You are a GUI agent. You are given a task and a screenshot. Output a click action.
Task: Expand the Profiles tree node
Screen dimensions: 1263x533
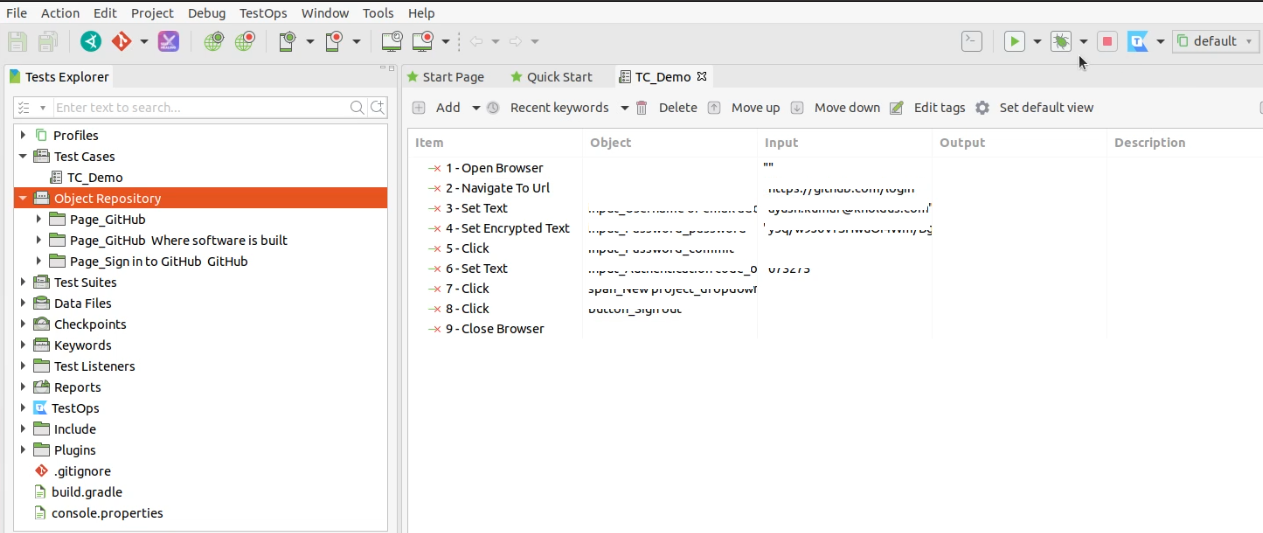point(23,135)
